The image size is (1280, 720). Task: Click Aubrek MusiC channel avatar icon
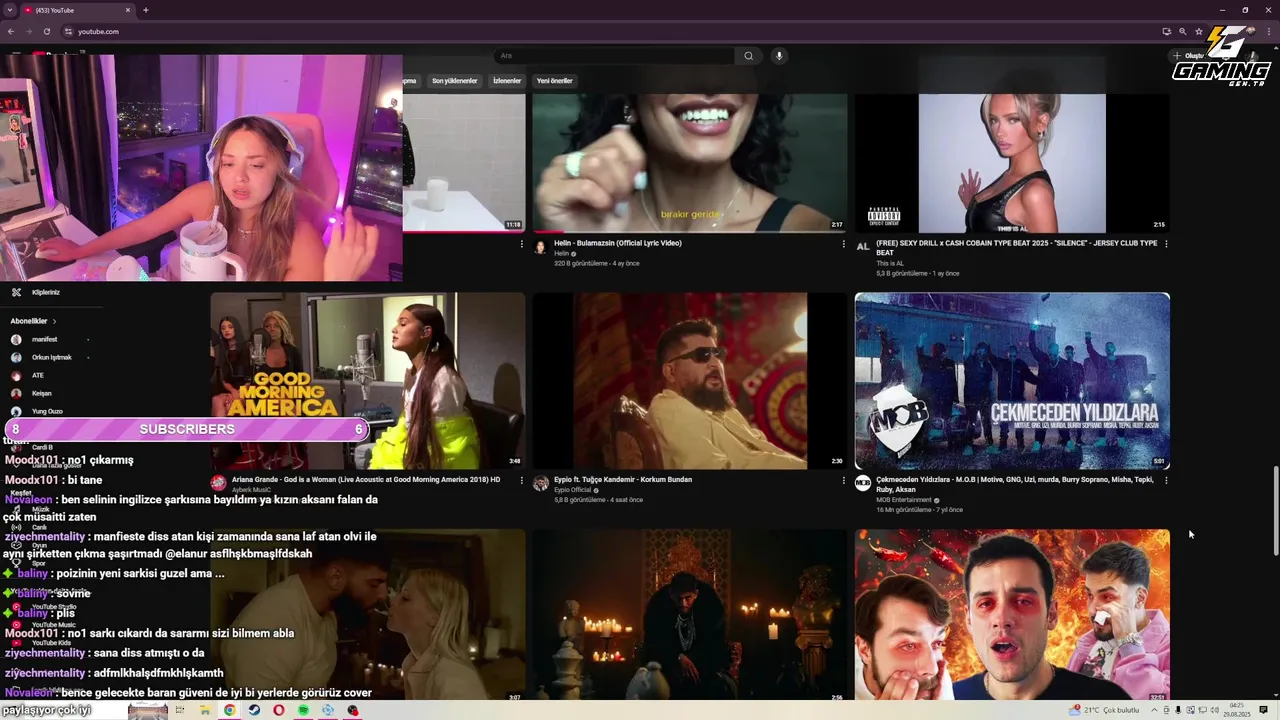pos(218,483)
